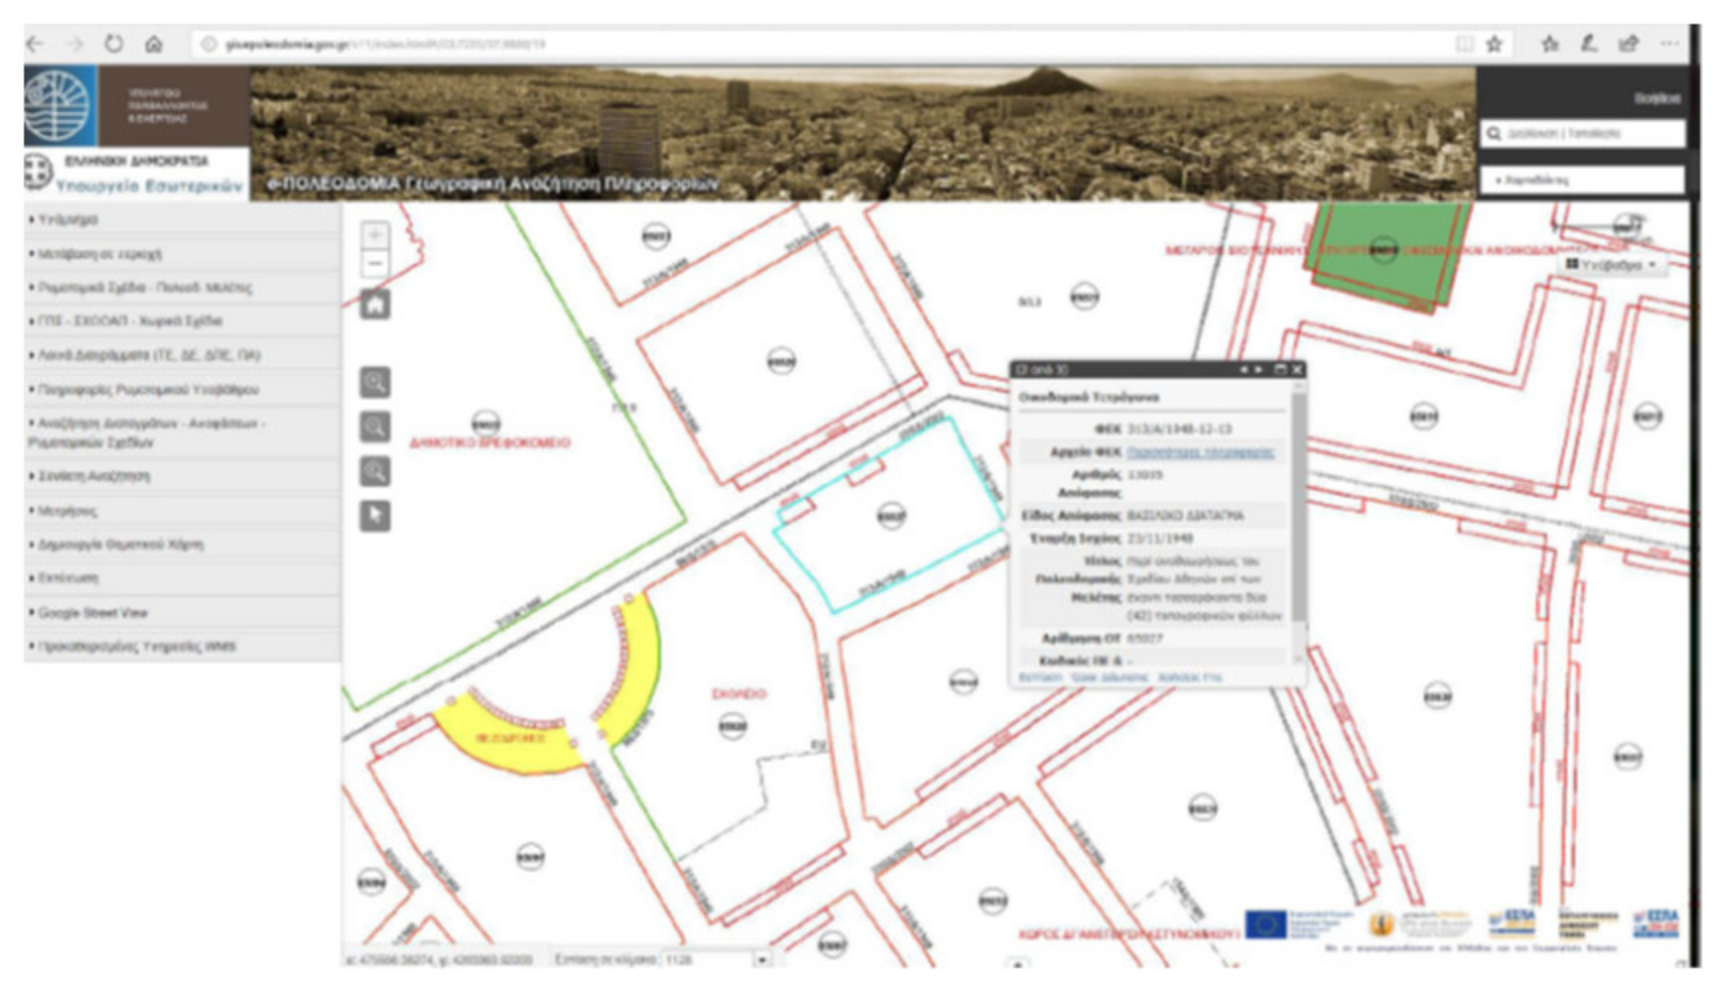Open the map scale dropdown at bottom
Screen dimensions: 1720x984
coord(762,959)
